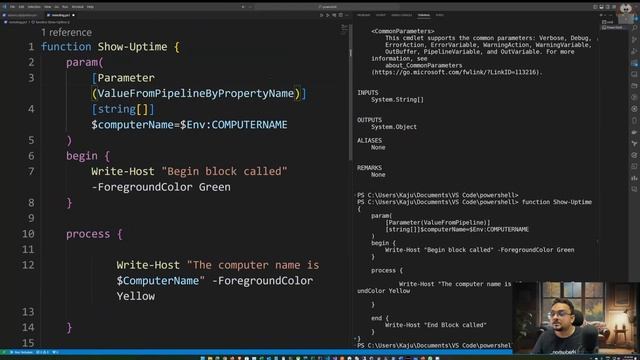
Task: Click 'System.Object' under OUTPUTS in terminal
Action: click(x=394, y=127)
